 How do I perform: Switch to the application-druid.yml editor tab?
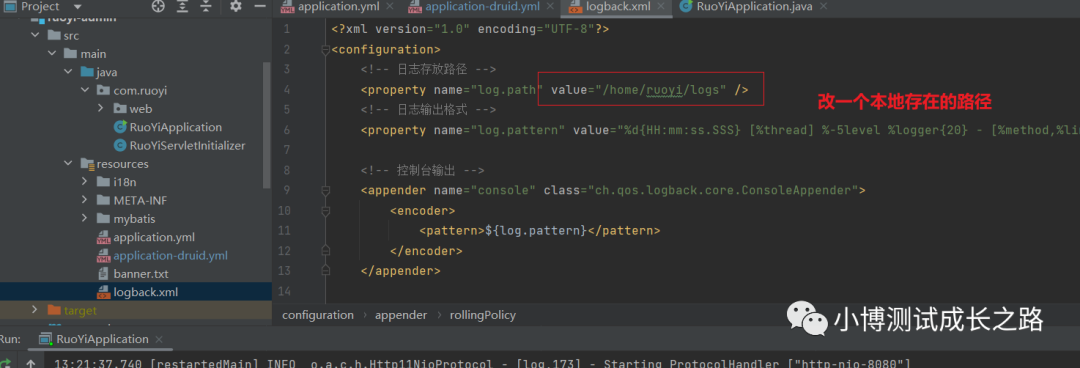(x=481, y=7)
